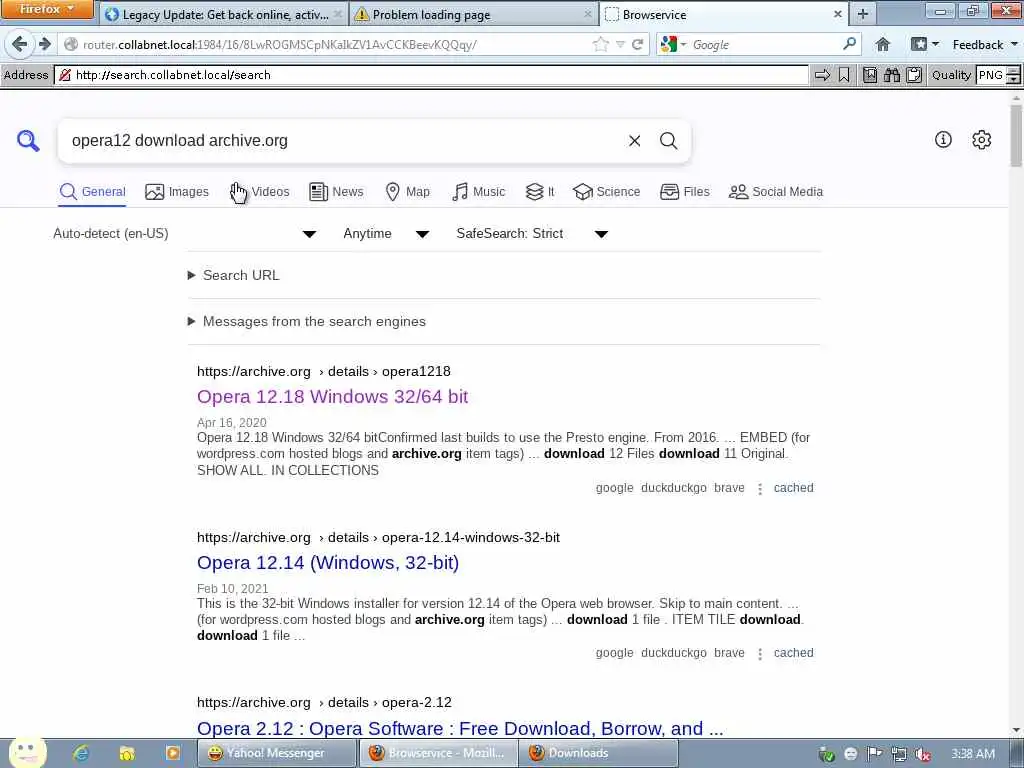
Task: Go forward with the Firefox forward arrow
Action: pyautogui.click(x=44, y=44)
